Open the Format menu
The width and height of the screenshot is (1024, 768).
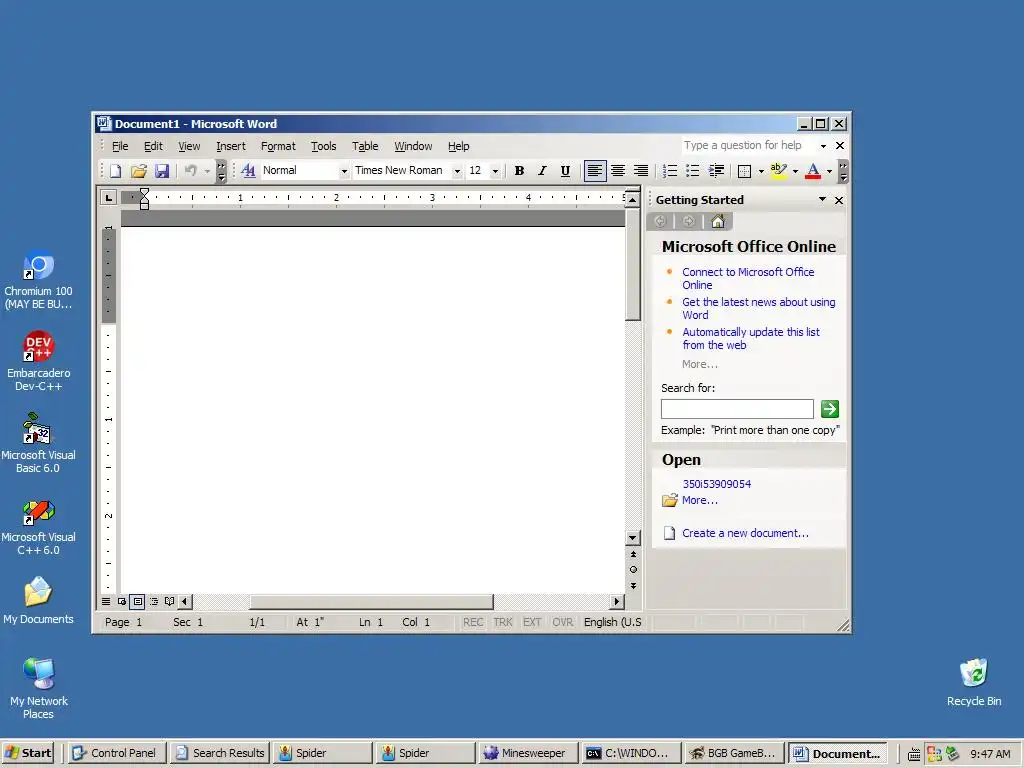278,146
